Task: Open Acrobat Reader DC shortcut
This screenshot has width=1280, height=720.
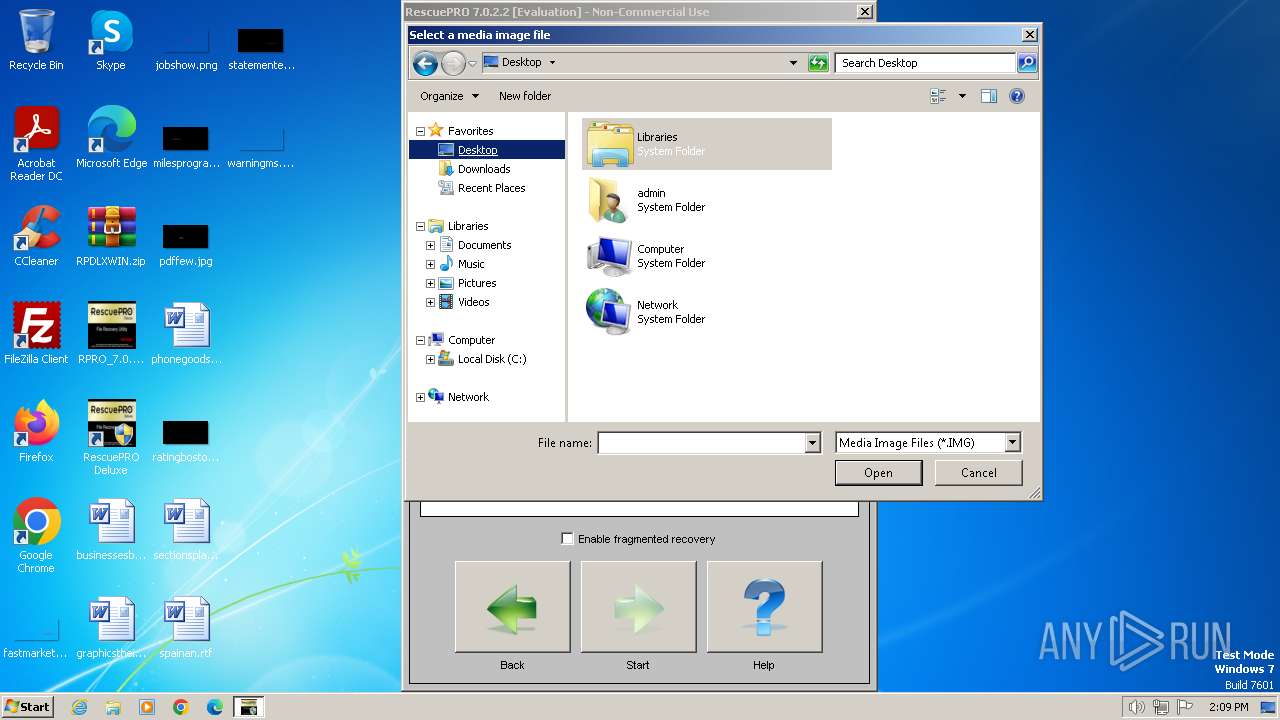Action: (36, 144)
